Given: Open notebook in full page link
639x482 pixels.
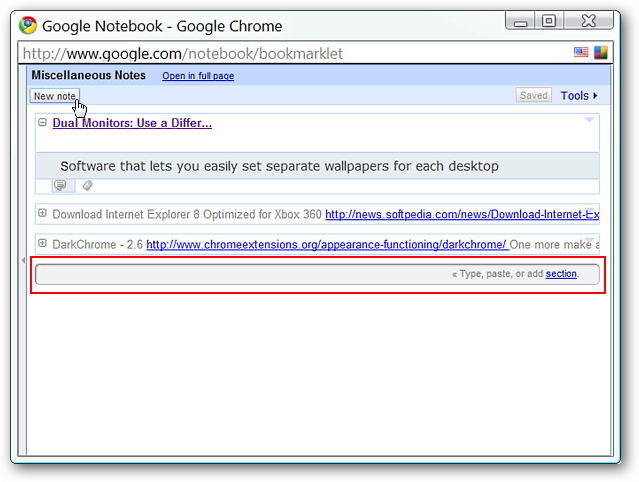Looking at the screenshot, I should point(198,76).
